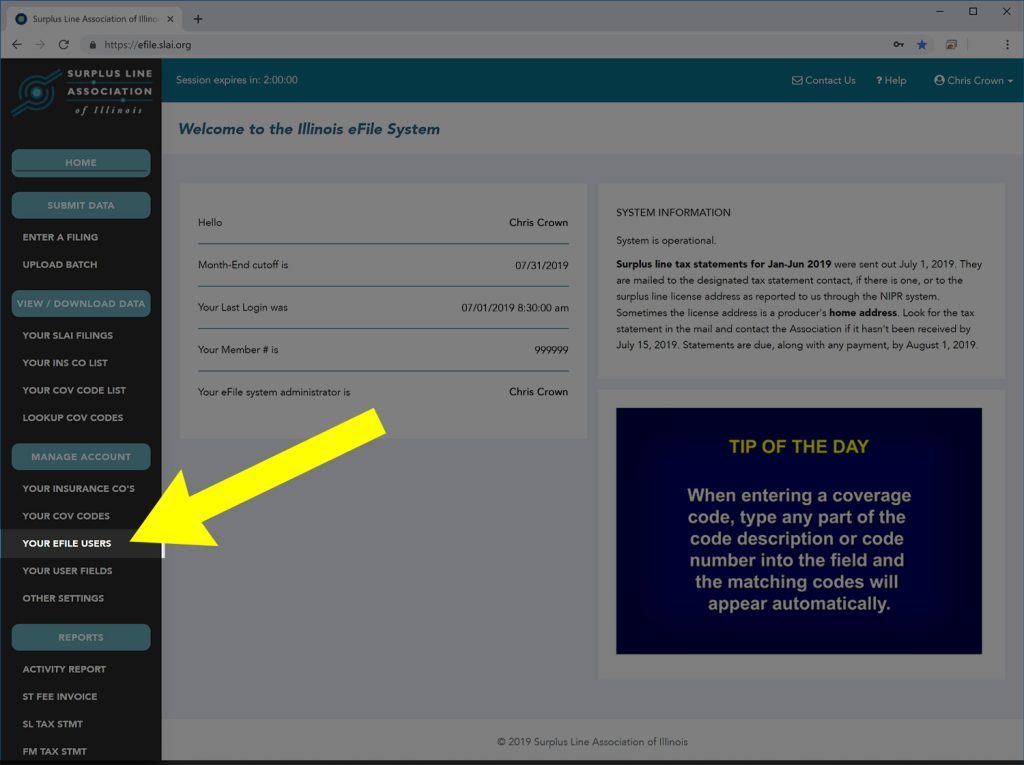Click the Month-End cutoff date 07/31/2019
Viewport: 1024px width, 765px height.
point(541,265)
